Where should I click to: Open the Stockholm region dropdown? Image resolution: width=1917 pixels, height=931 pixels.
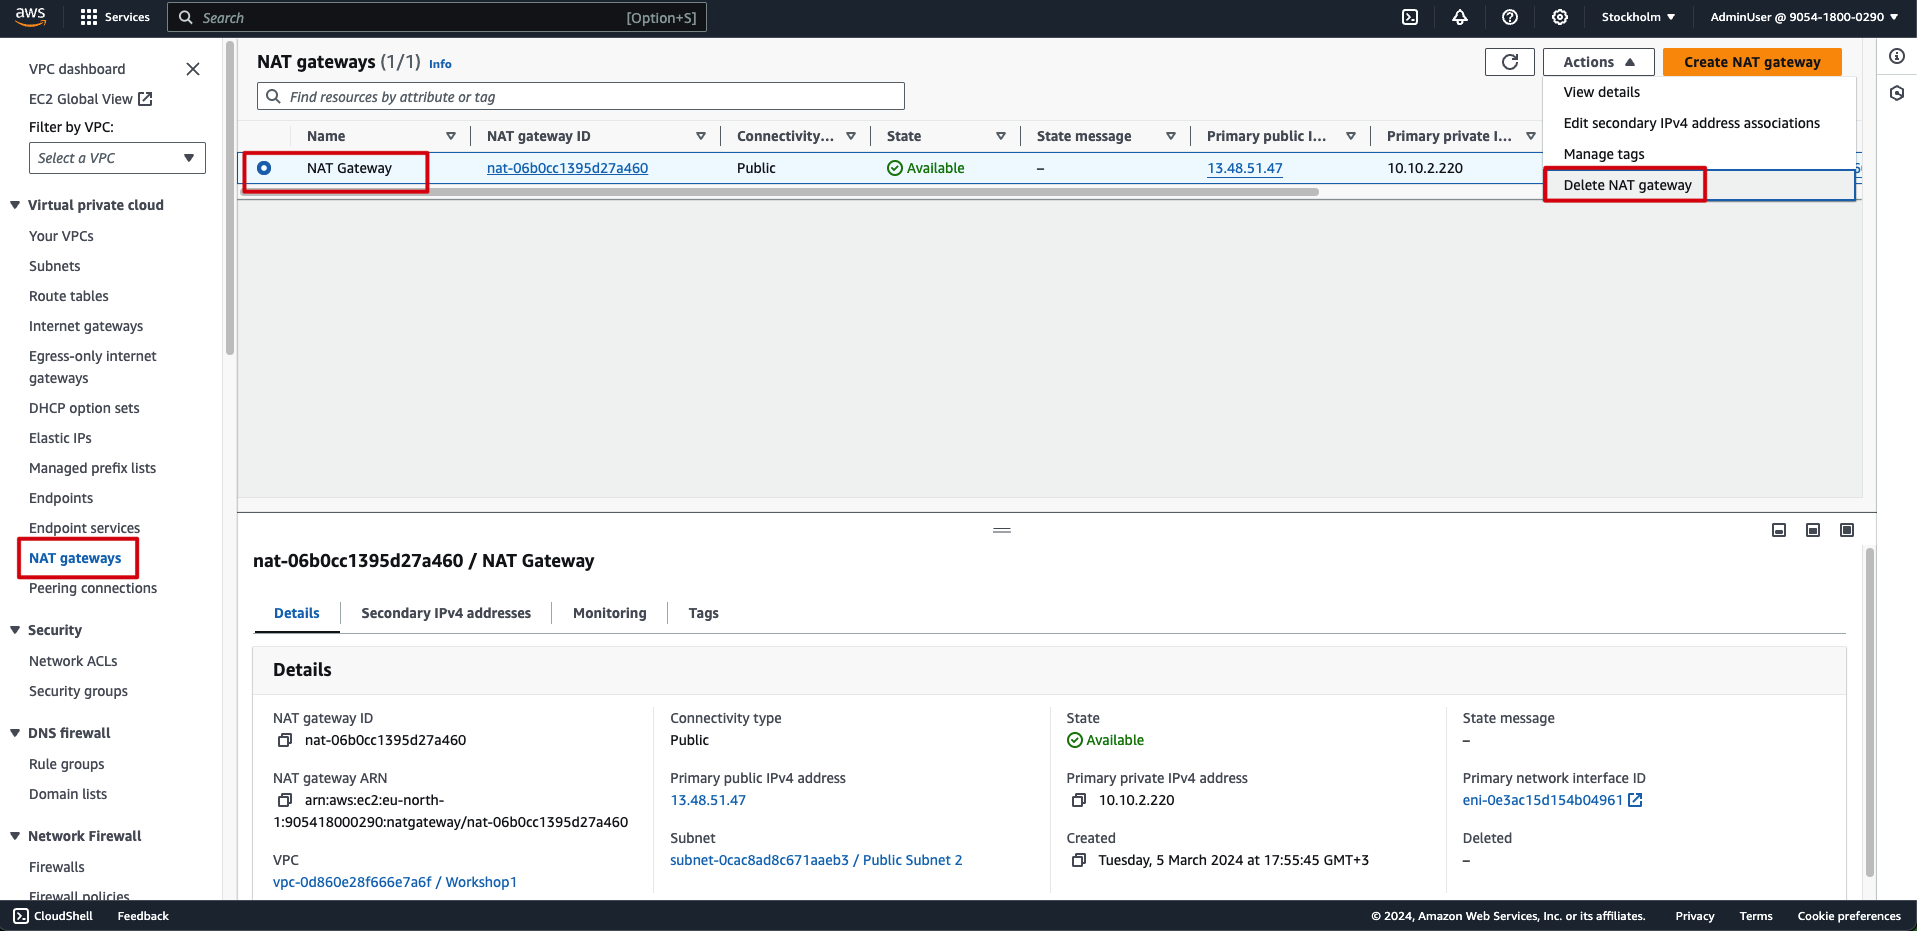coord(1637,17)
